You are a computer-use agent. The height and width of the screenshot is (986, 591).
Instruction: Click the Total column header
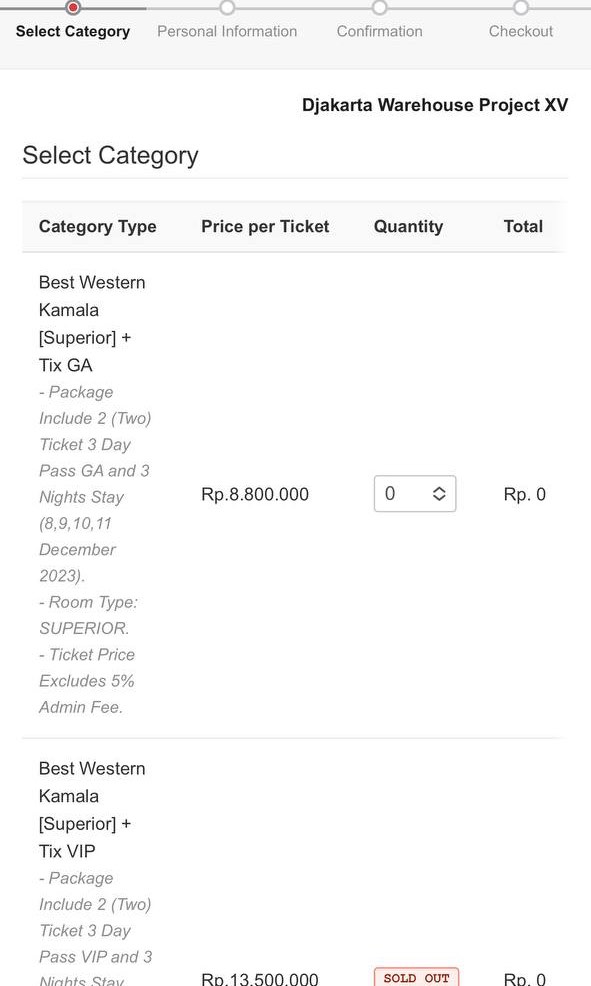[x=523, y=226]
